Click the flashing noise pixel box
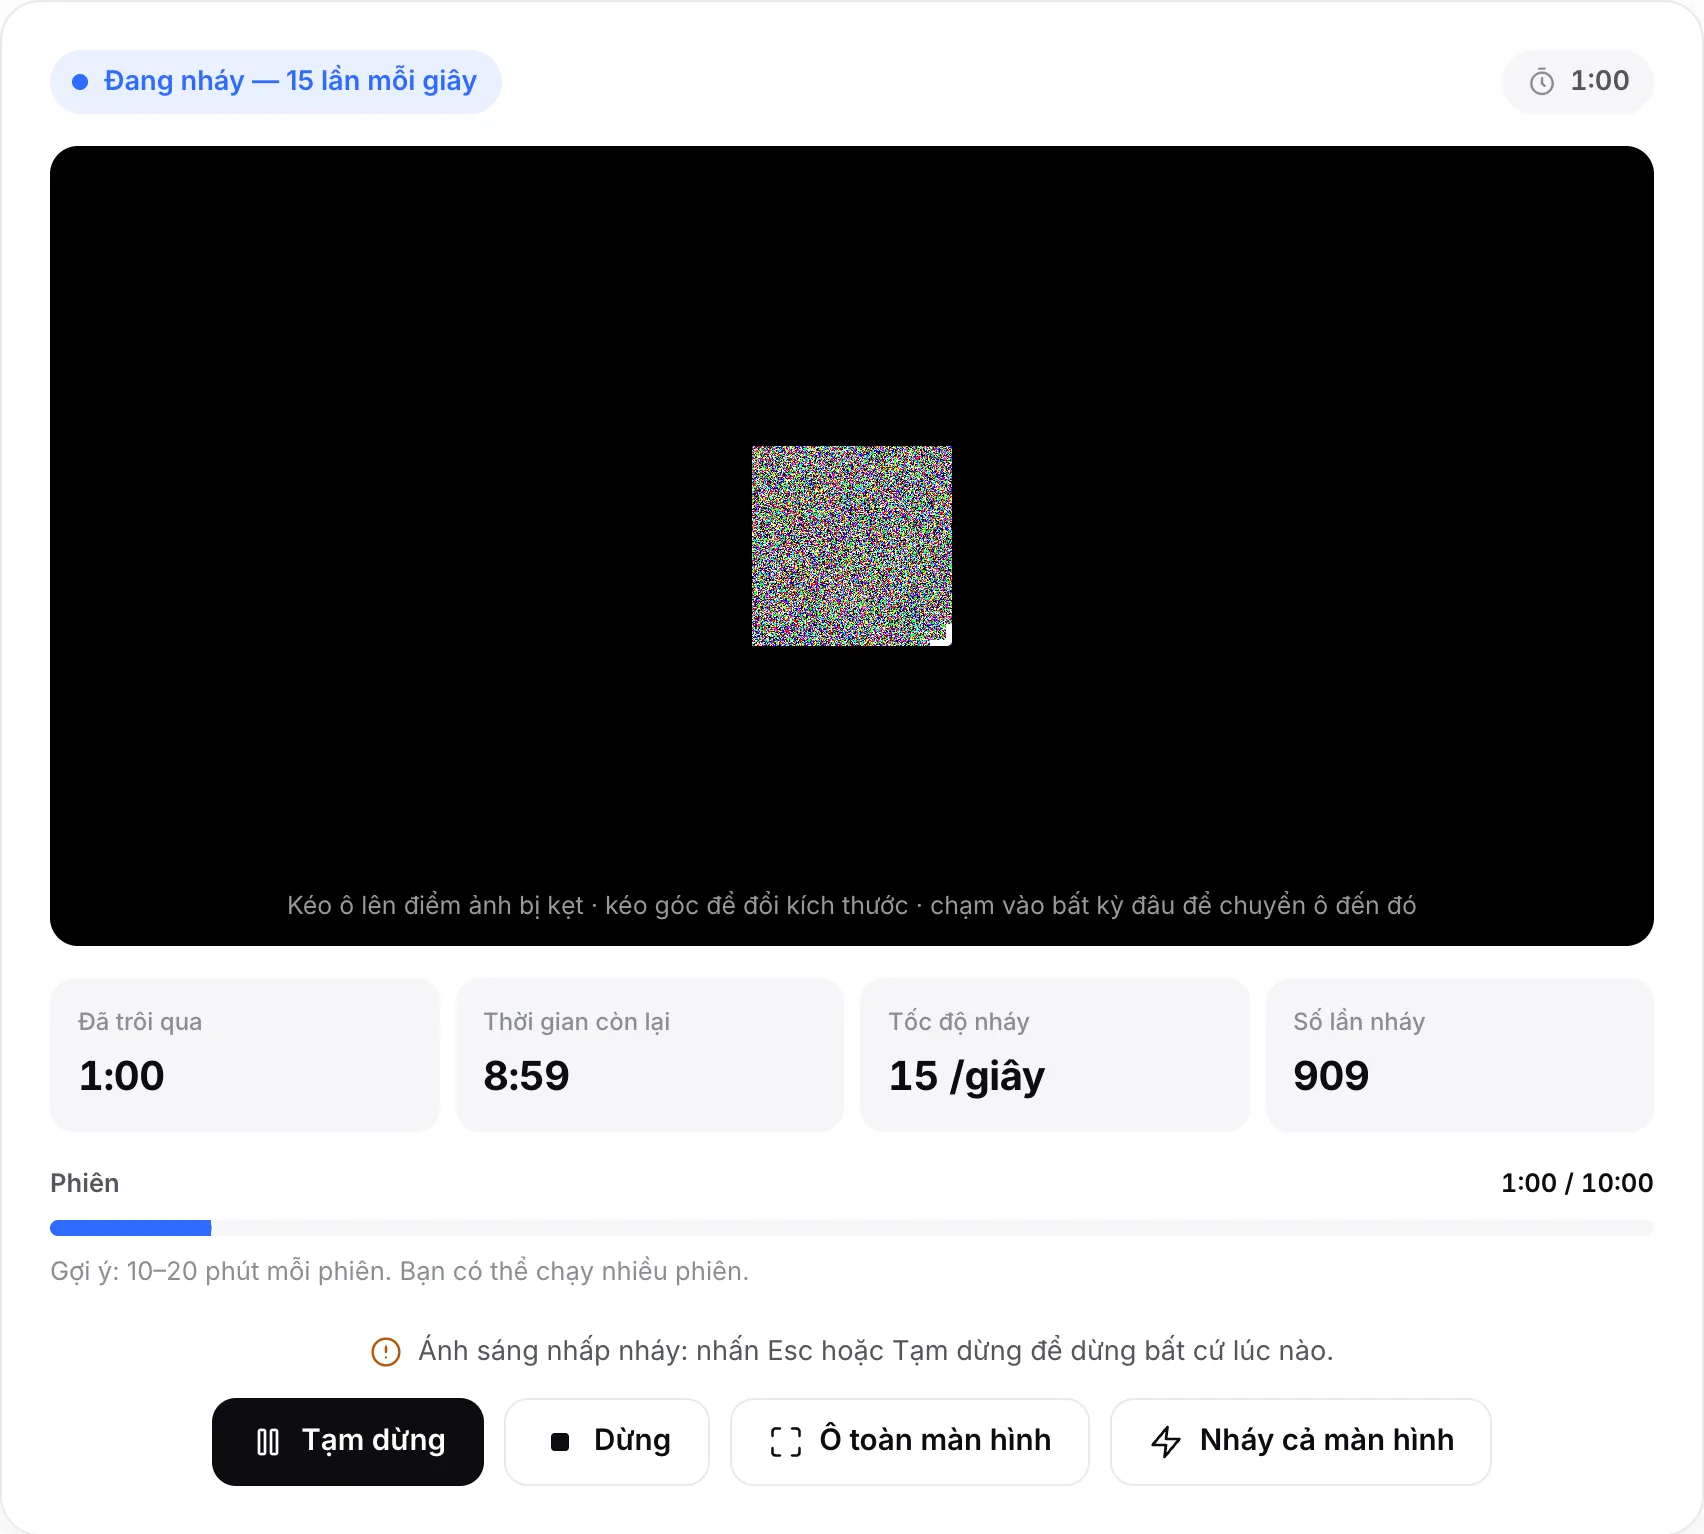1704x1534 pixels. point(852,546)
